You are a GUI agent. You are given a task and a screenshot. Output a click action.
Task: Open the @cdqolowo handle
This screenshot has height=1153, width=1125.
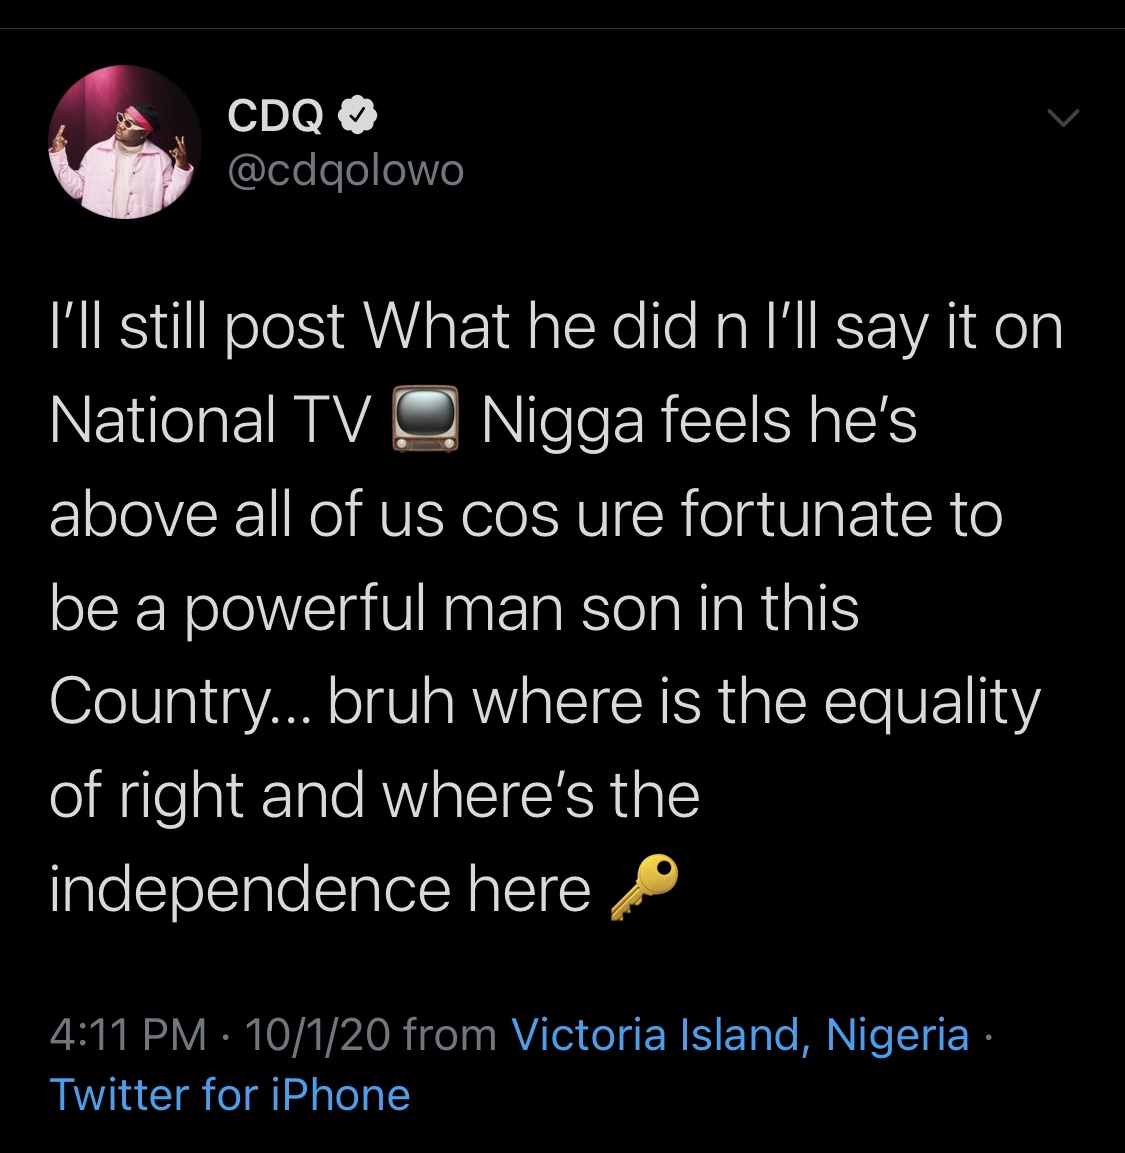click(346, 170)
